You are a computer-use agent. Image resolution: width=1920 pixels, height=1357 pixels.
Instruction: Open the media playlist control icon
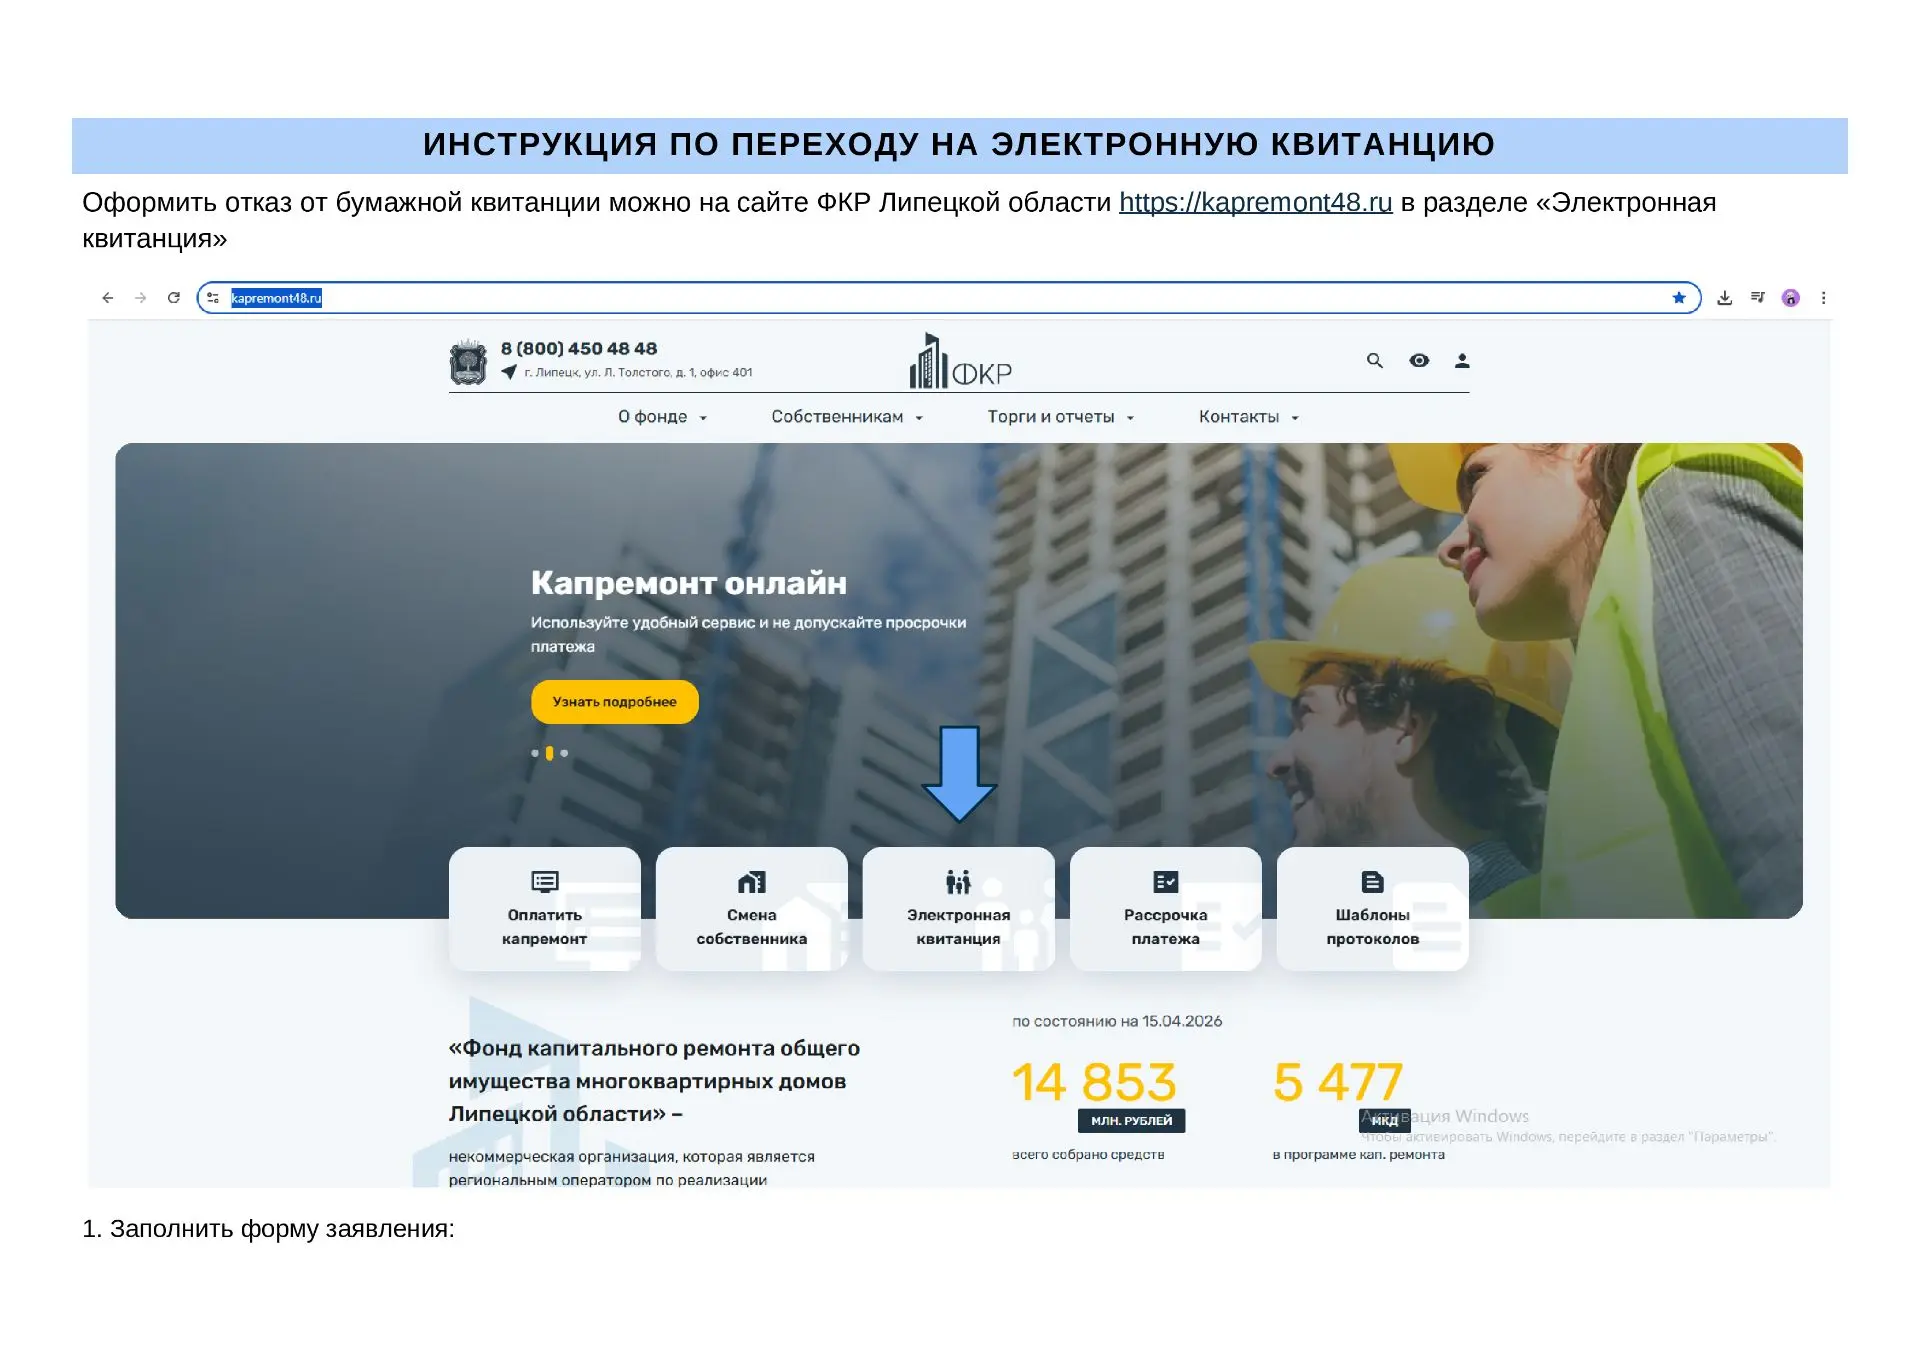[1758, 298]
